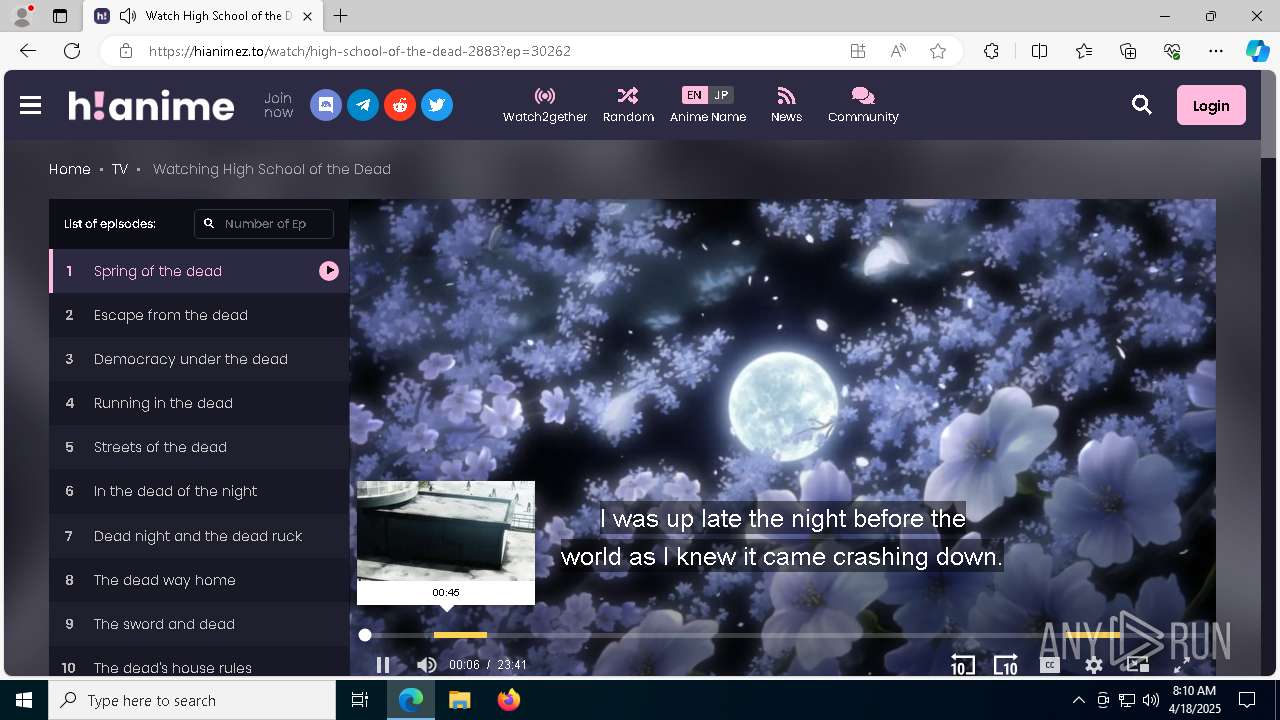Toggle closed captions CC

click(1049, 665)
